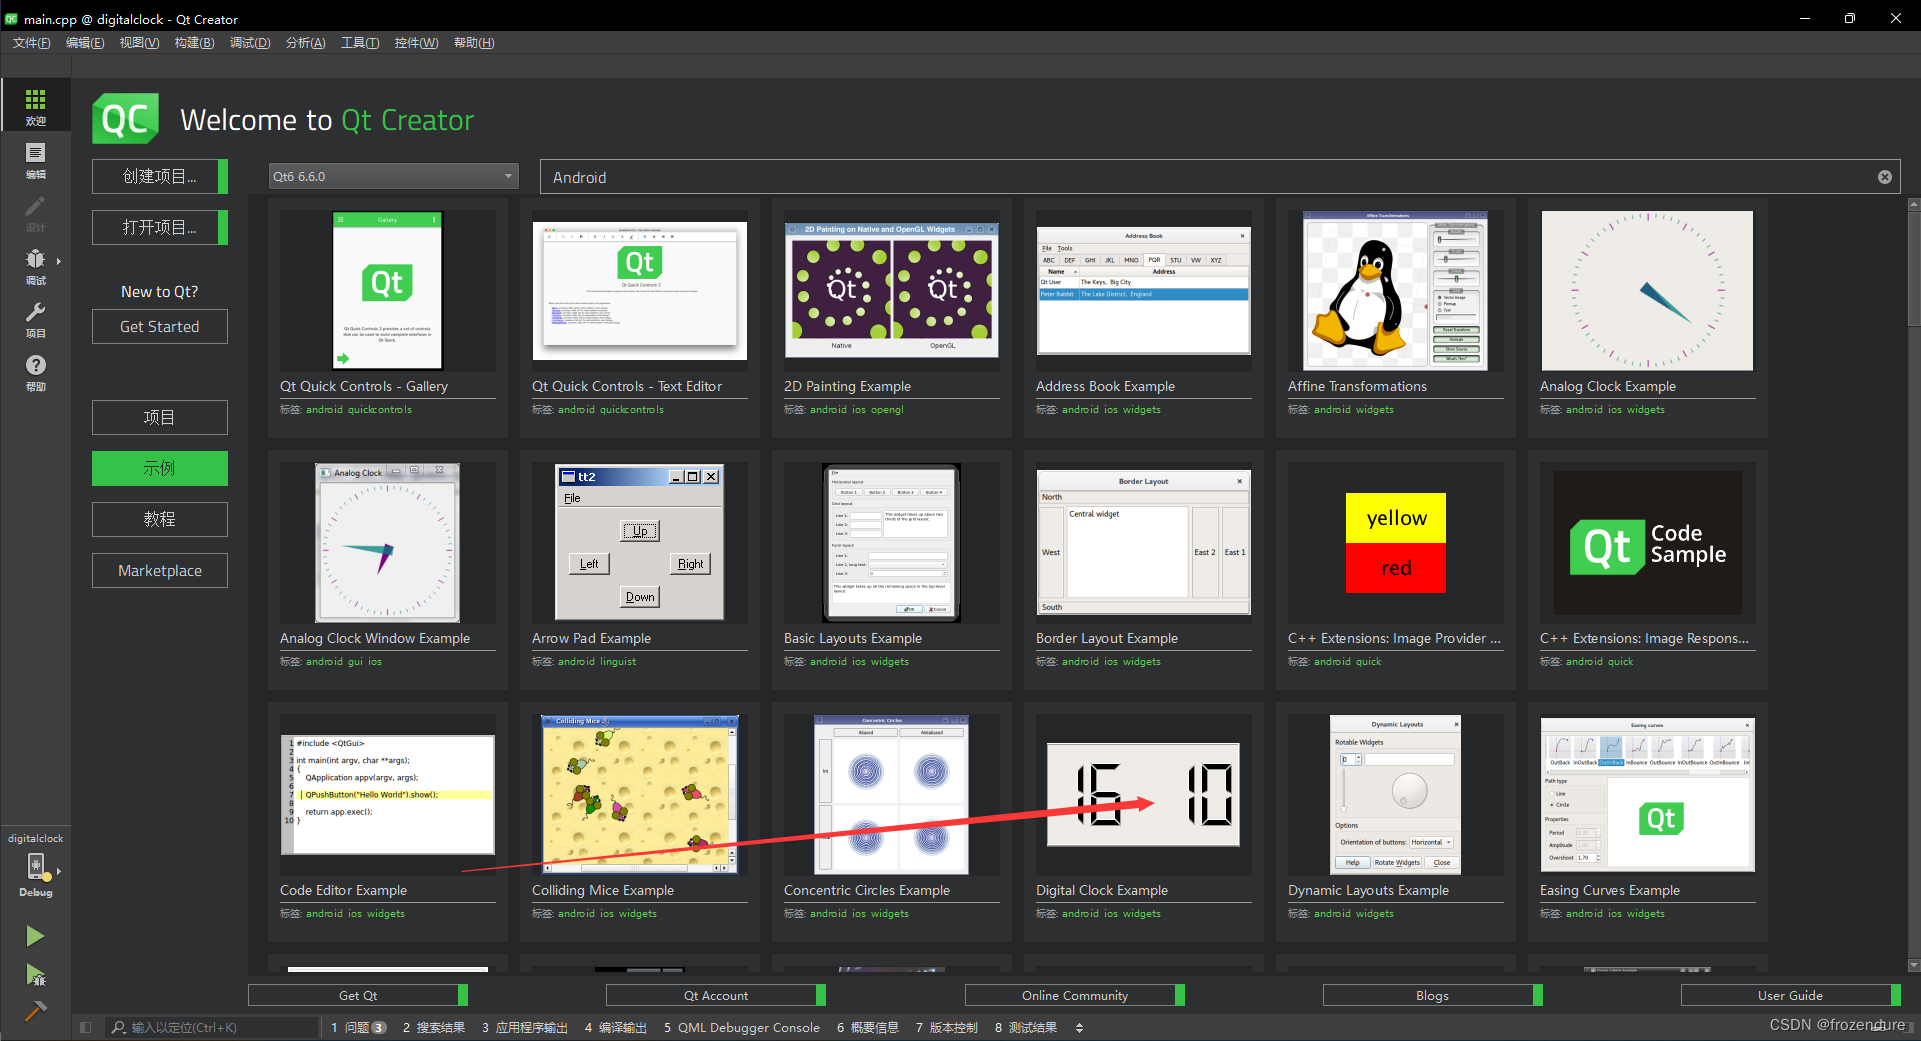This screenshot has width=1921, height=1041.
Task: Open the Border Layout Example thumbnail
Action: (x=1143, y=543)
